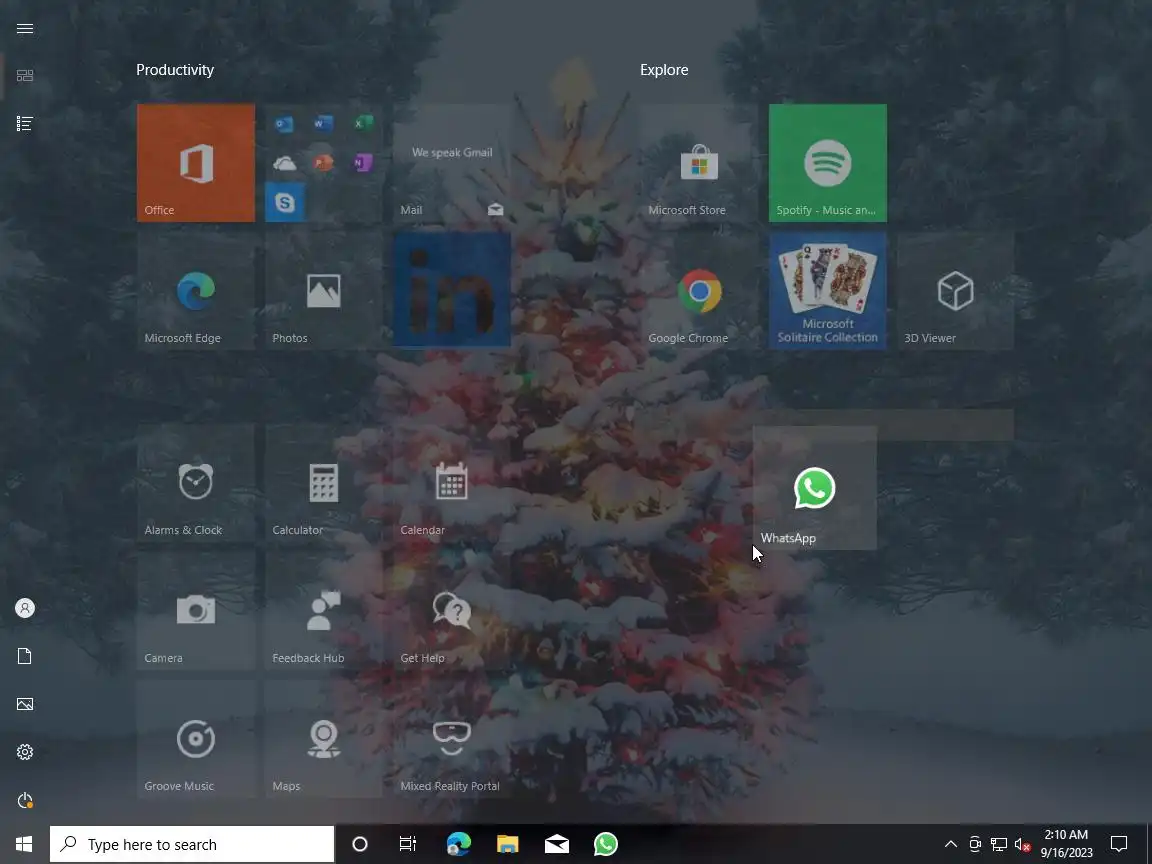Open Task View on the taskbar
Viewport: 1152px width, 864px height.
click(408, 844)
